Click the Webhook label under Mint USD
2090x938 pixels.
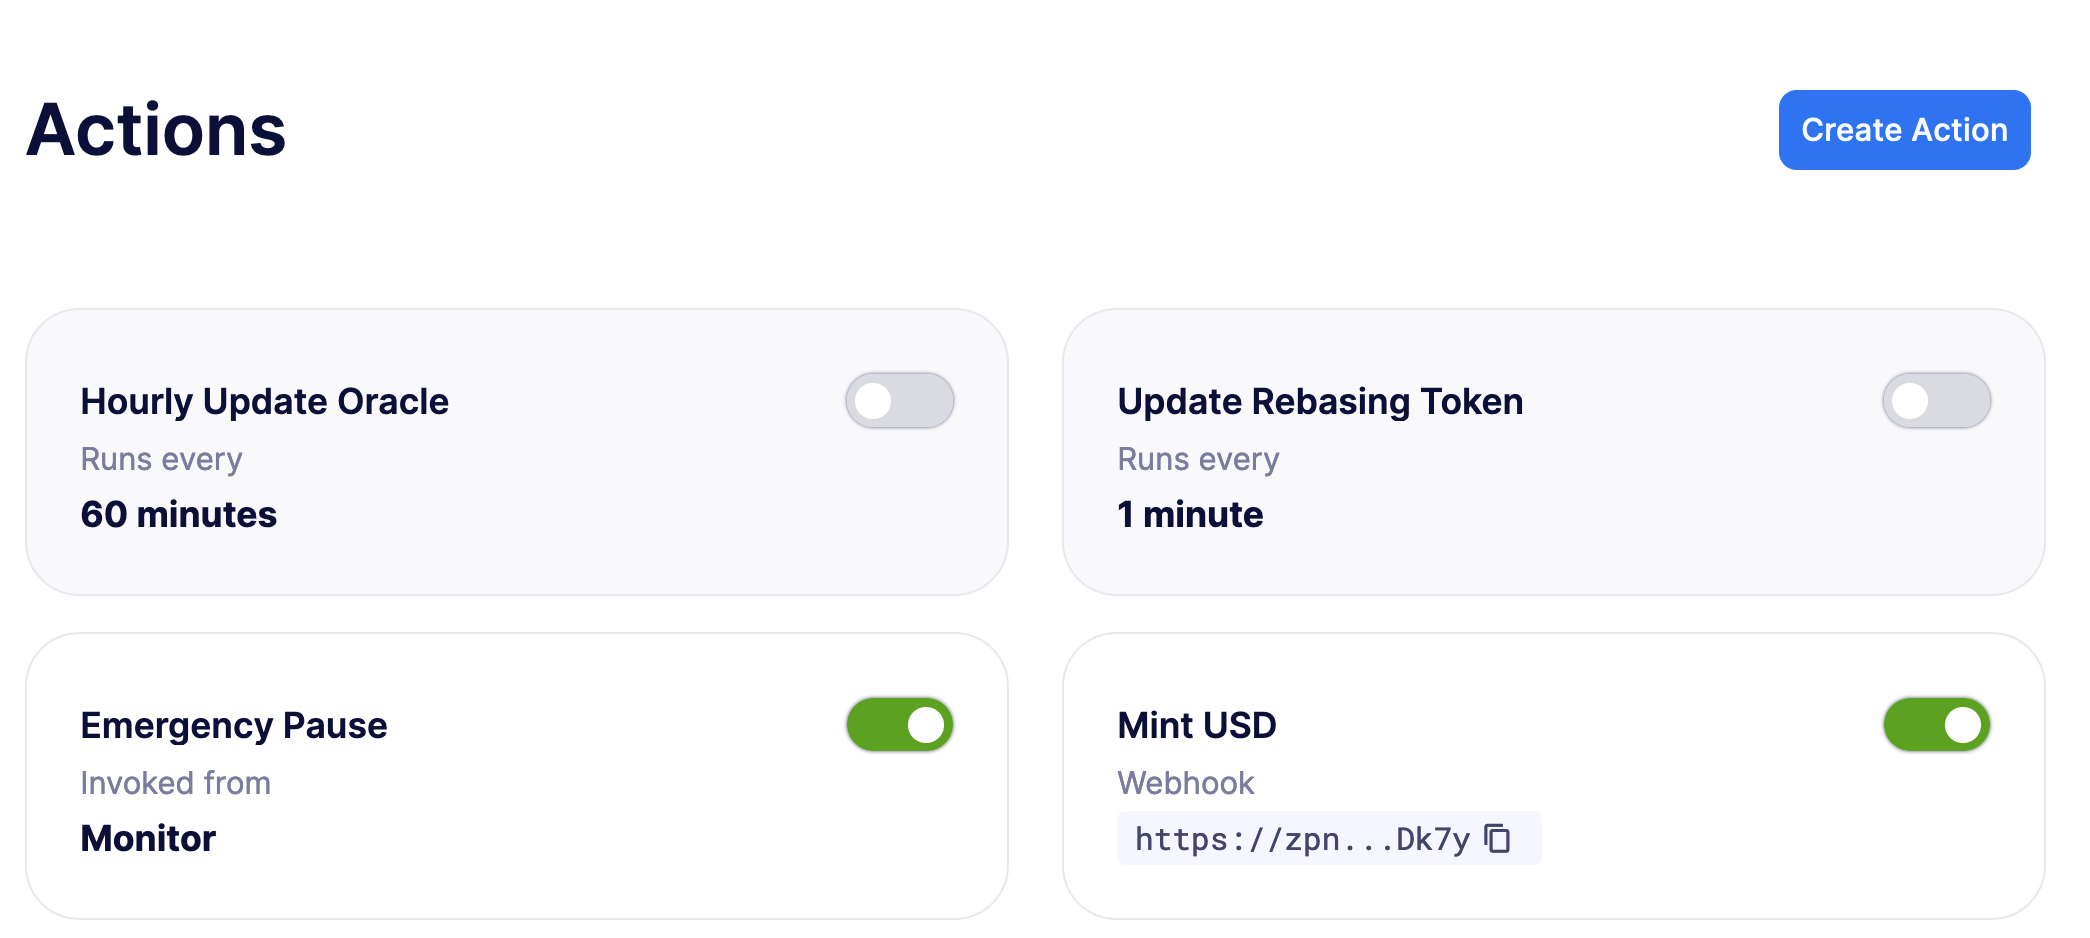(x=1185, y=783)
